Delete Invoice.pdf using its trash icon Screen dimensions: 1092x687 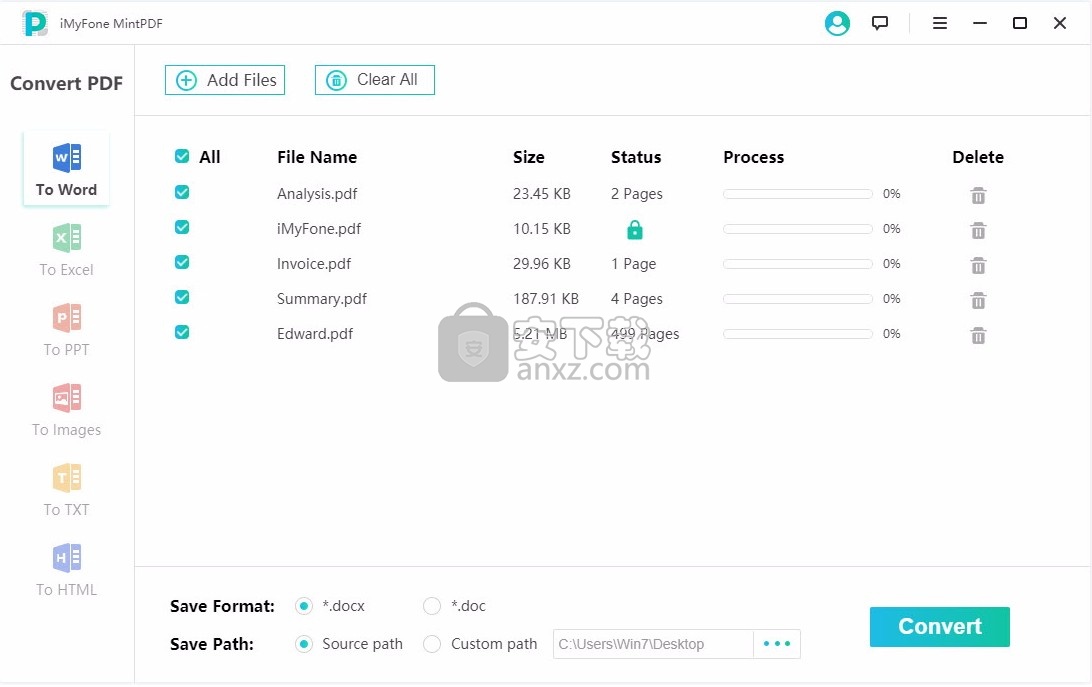point(978,265)
